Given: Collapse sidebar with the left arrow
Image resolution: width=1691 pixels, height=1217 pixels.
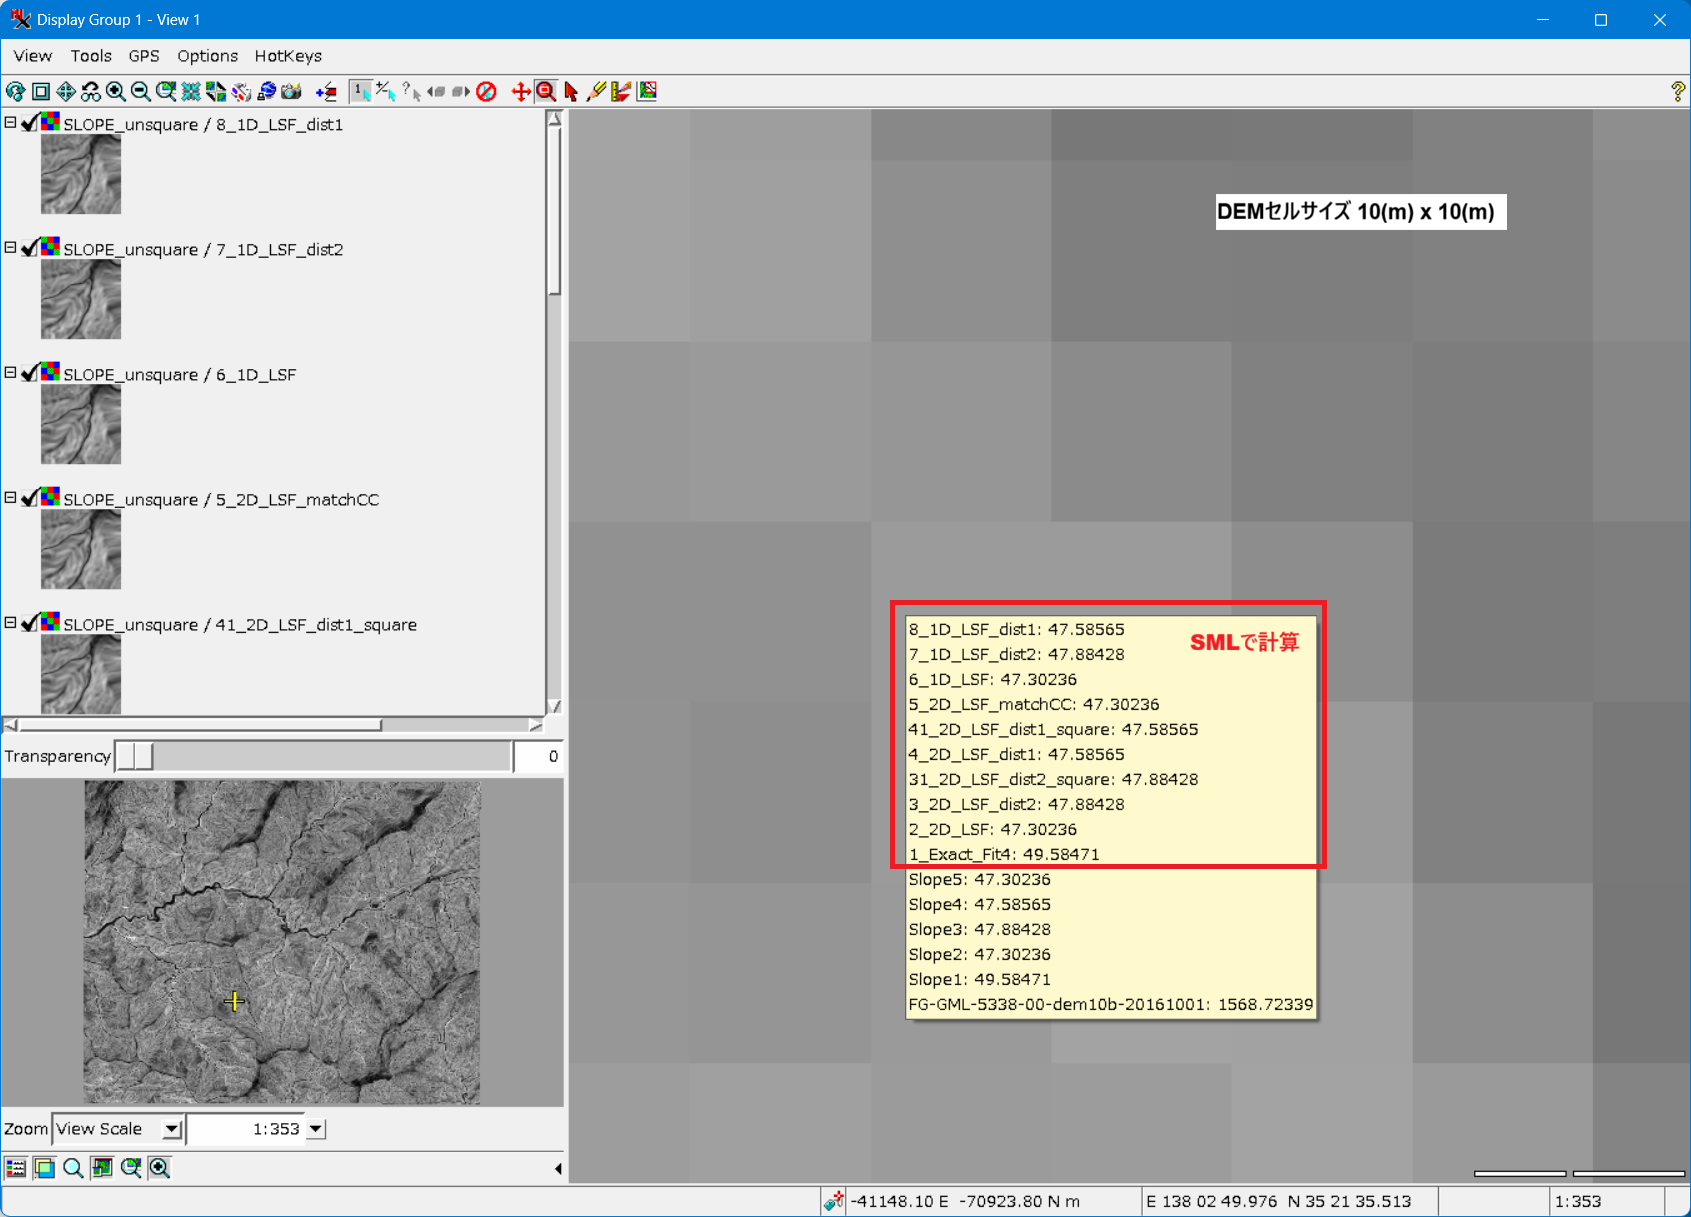Looking at the screenshot, I should tap(557, 1168).
